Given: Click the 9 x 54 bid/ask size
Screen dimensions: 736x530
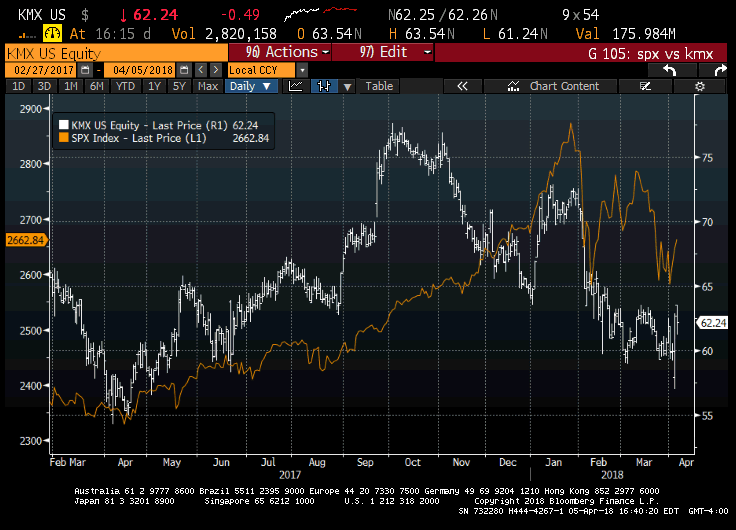Looking at the screenshot, I should pos(581,15).
